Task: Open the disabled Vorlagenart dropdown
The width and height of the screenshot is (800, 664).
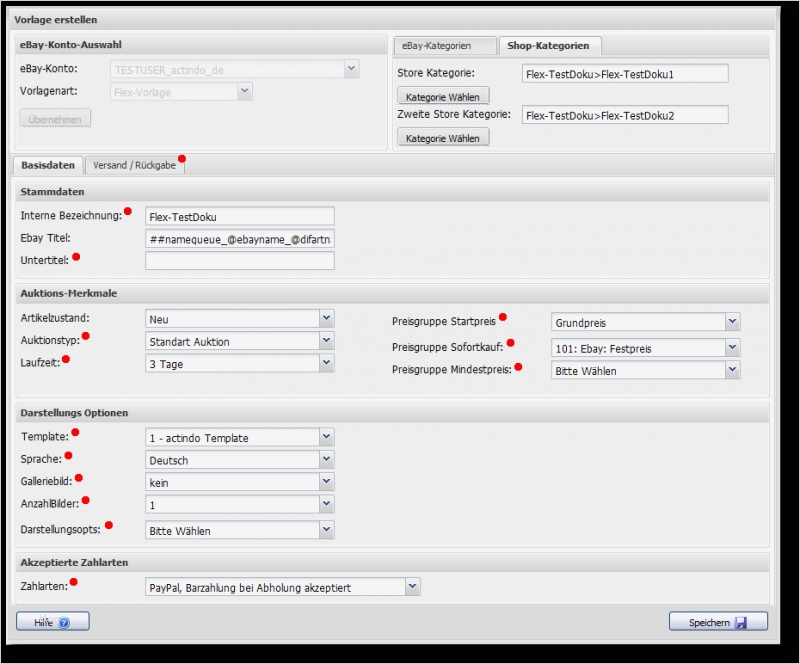Action: [245, 91]
